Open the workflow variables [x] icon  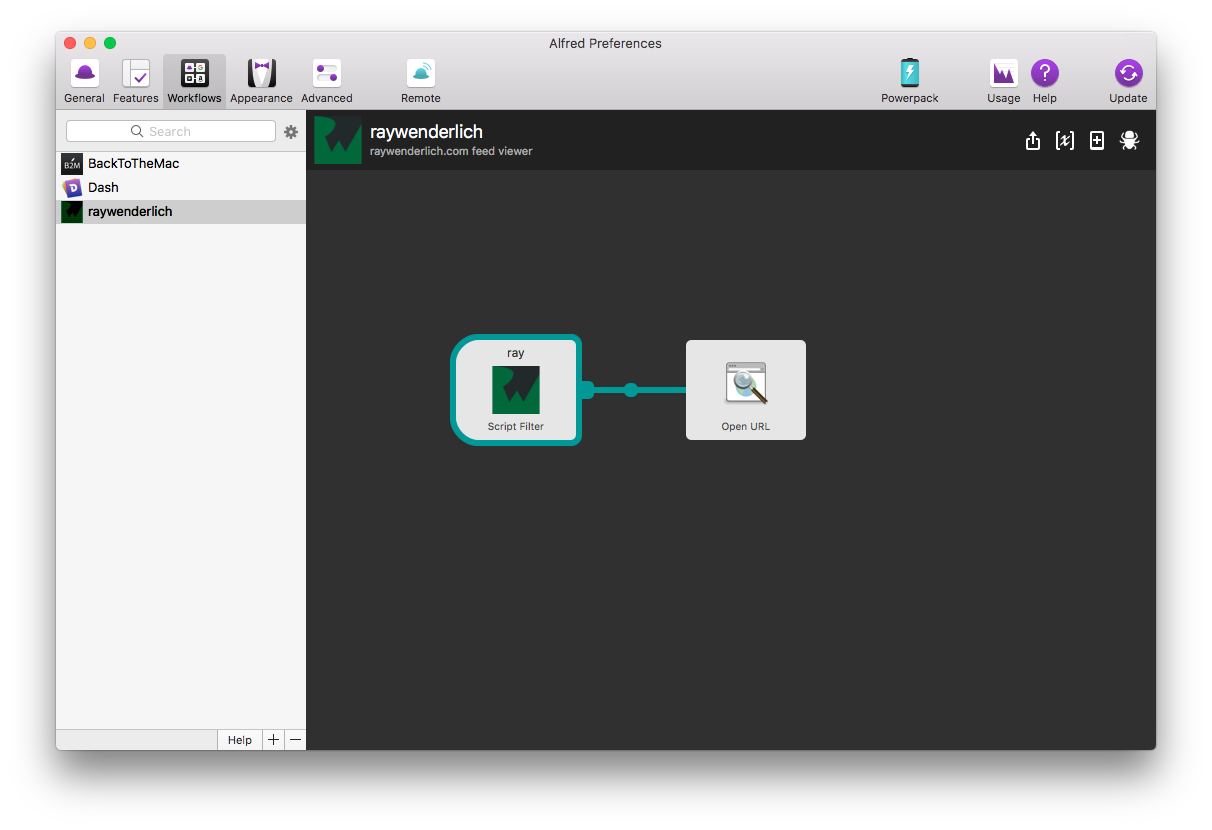click(x=1065, y=141)
